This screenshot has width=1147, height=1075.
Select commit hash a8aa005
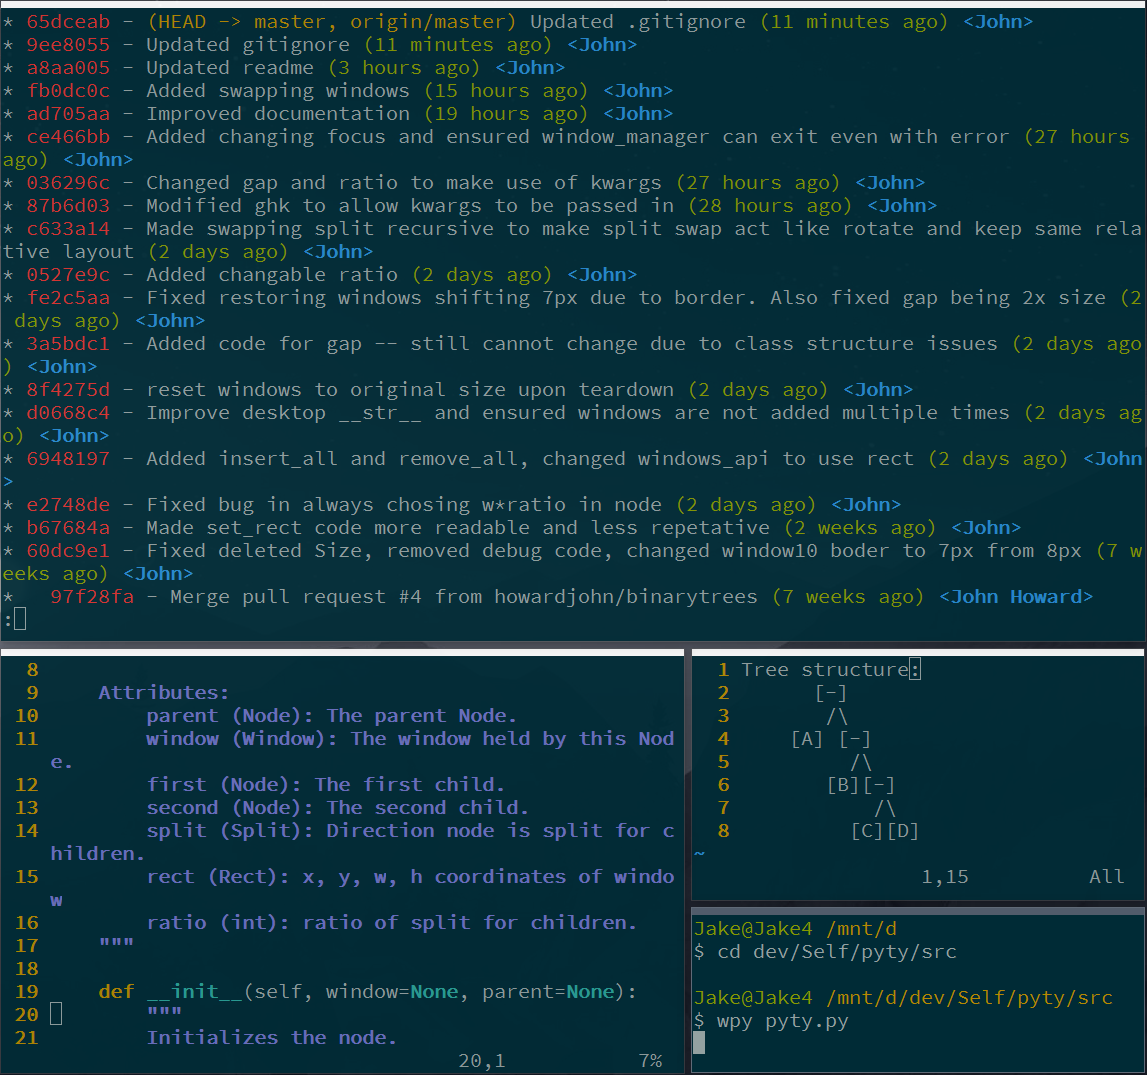(68, 68)
